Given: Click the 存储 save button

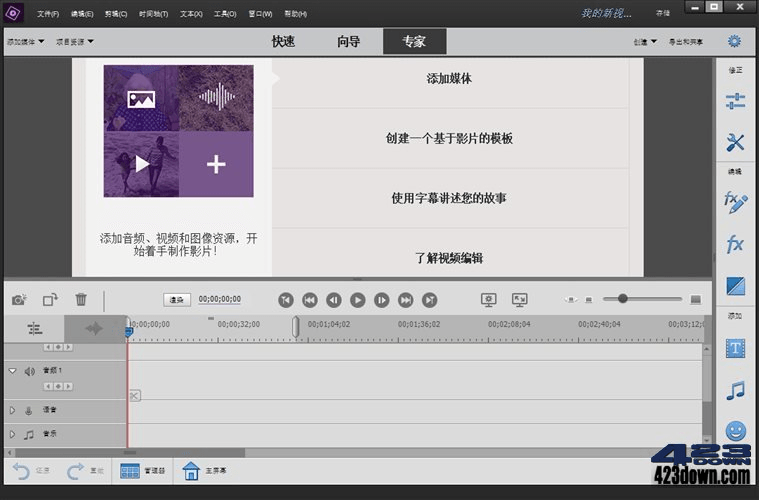Looking at the screenshot, I should (663, 13).
